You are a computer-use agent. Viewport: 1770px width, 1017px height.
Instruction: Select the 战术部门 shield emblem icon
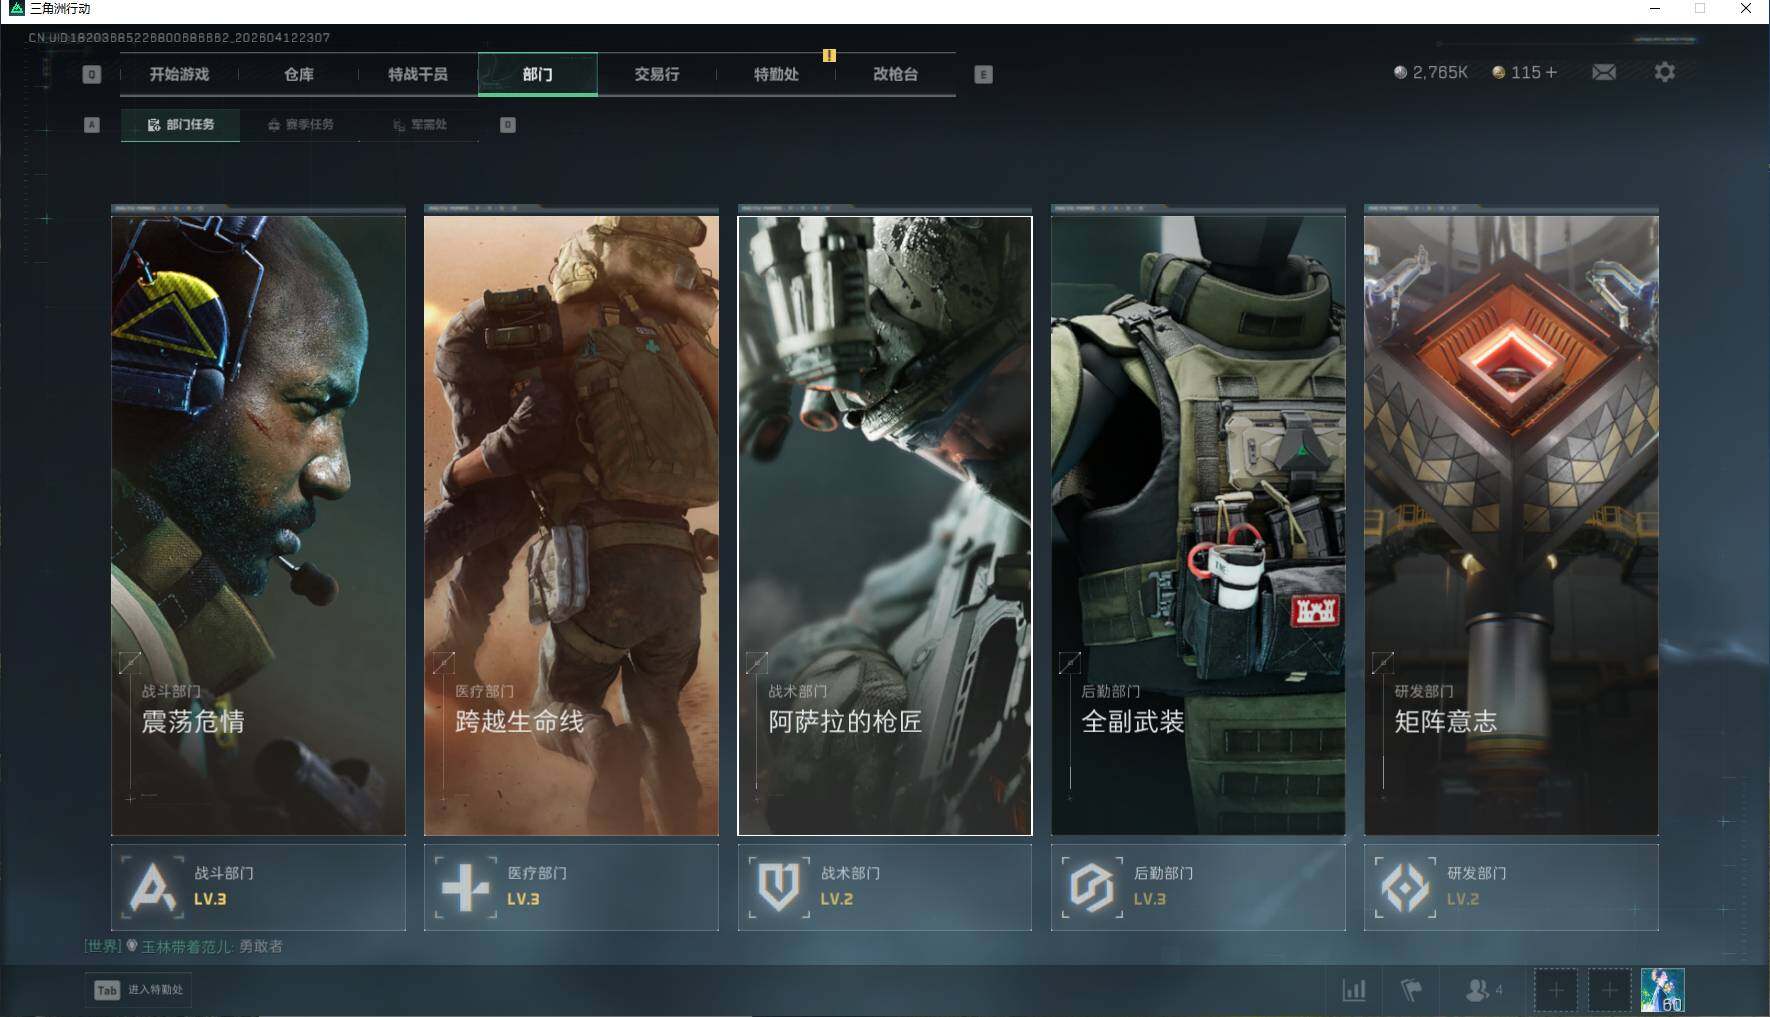(x=778, y=887)
